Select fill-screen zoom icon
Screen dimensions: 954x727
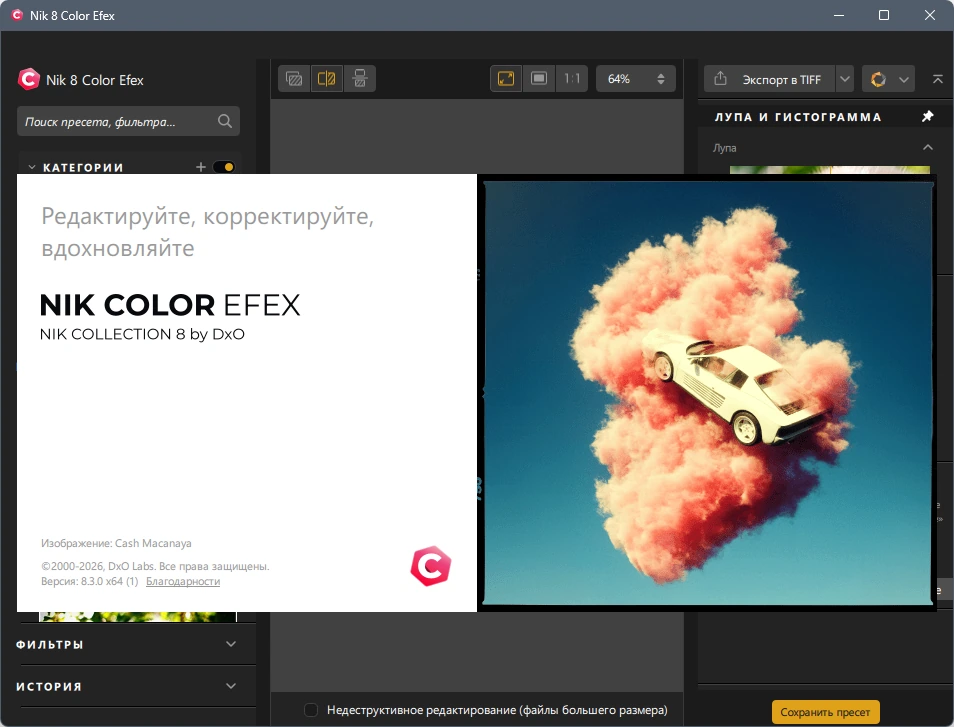(x=538, y=78)
